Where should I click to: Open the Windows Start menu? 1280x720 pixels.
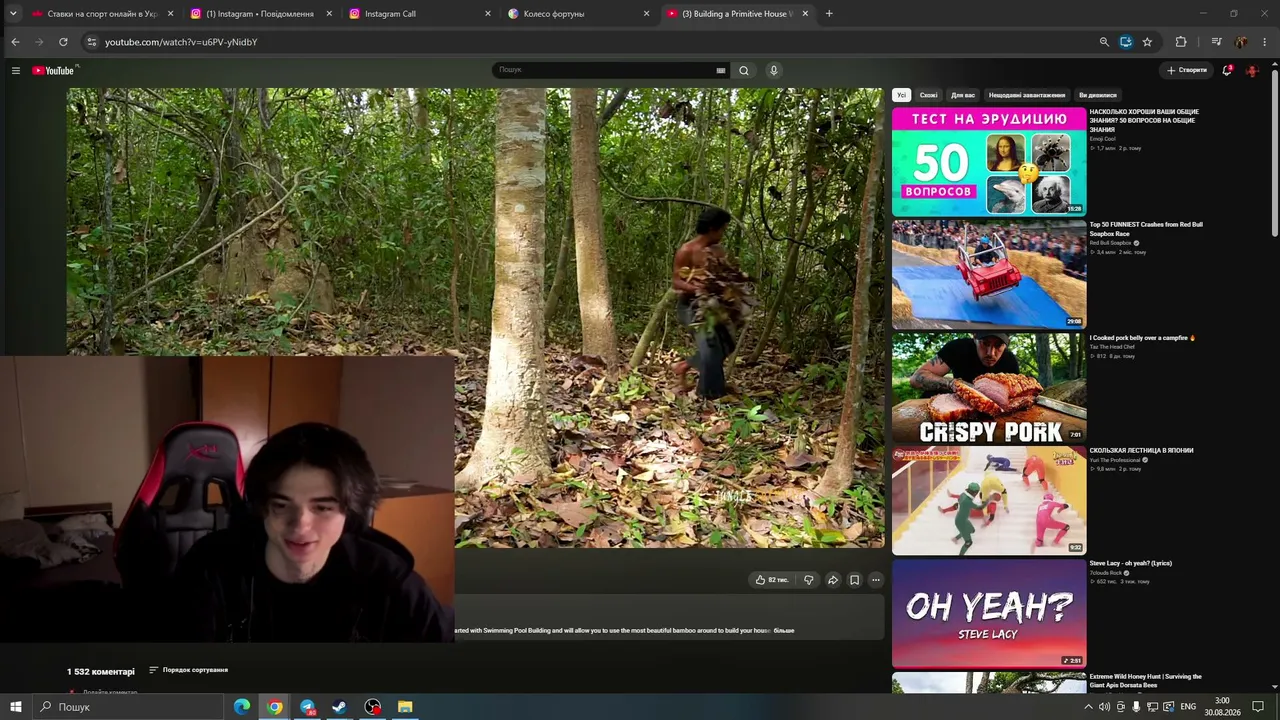[16, 707]
